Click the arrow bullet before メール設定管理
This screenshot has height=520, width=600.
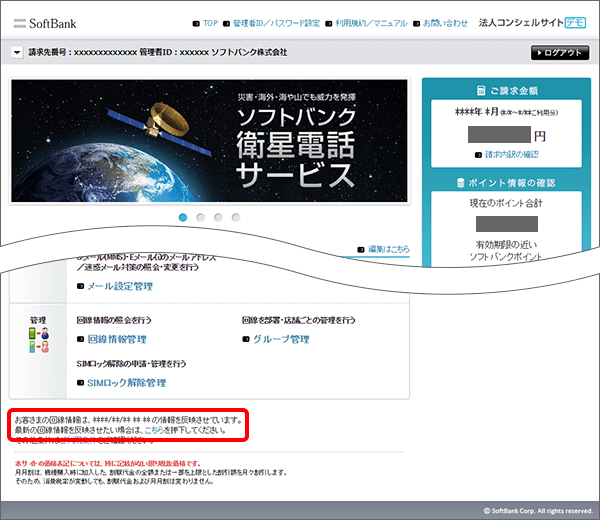coord(80,286)
